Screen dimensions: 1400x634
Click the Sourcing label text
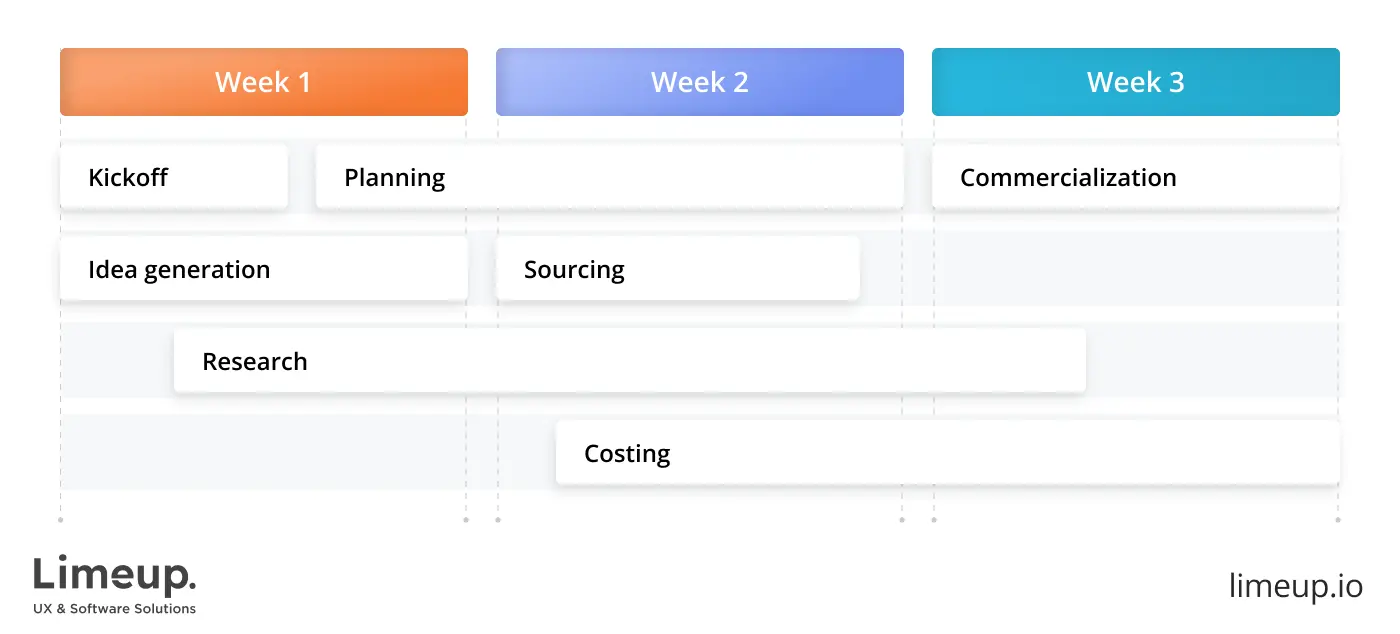[574, 270]
